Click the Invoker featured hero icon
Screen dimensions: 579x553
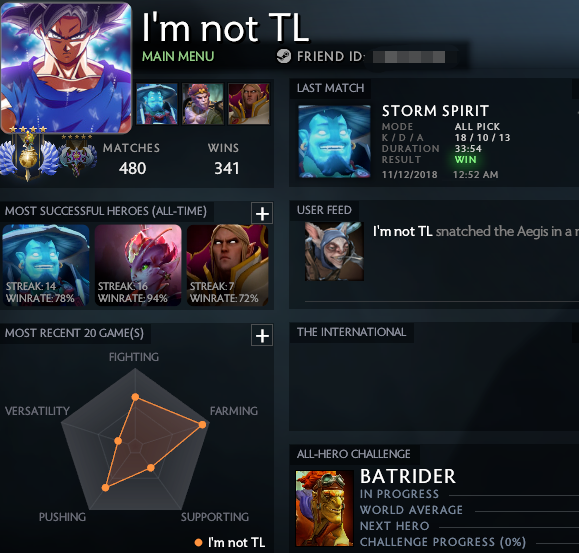[x=249, y=104]
